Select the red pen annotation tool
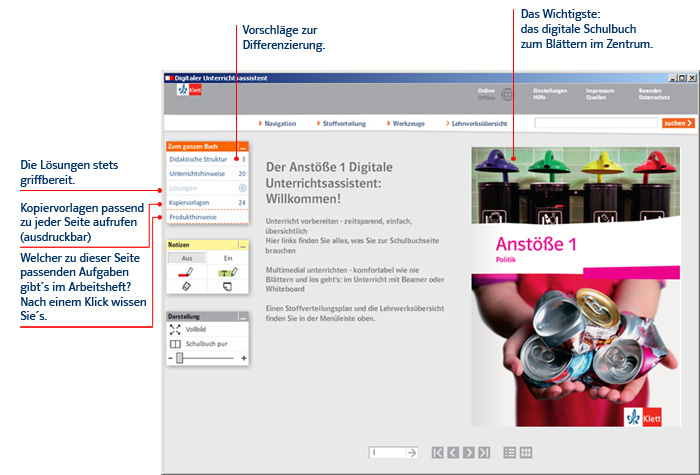 (186, 272)
